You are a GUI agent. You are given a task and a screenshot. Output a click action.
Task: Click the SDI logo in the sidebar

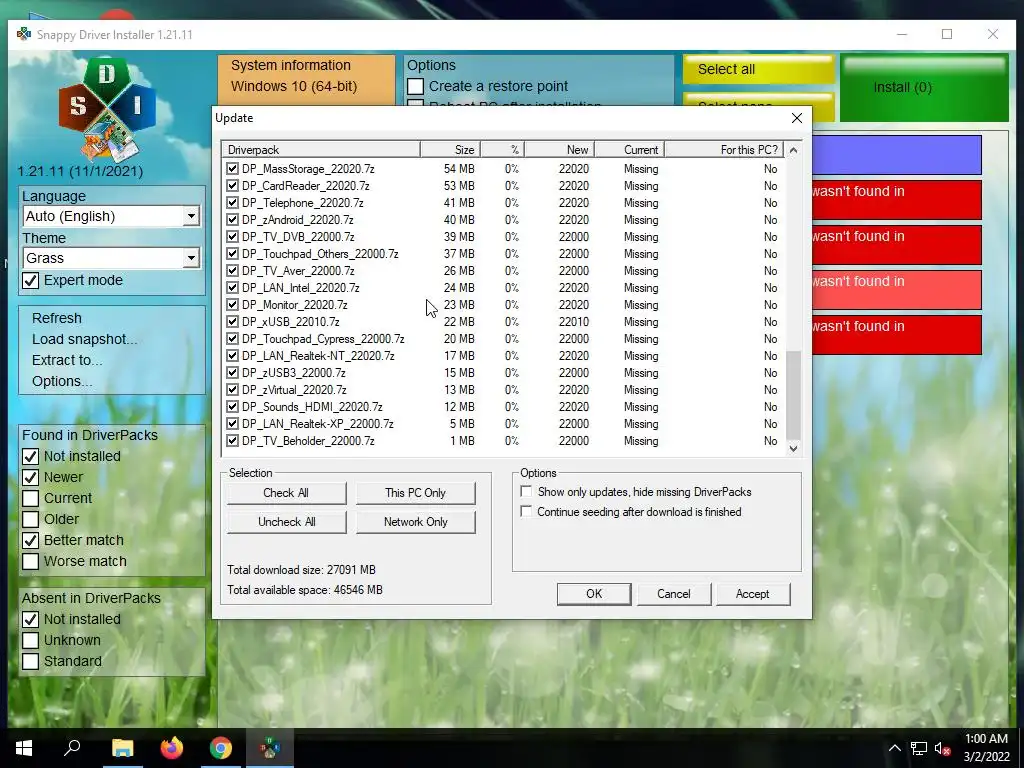(107, 109)
